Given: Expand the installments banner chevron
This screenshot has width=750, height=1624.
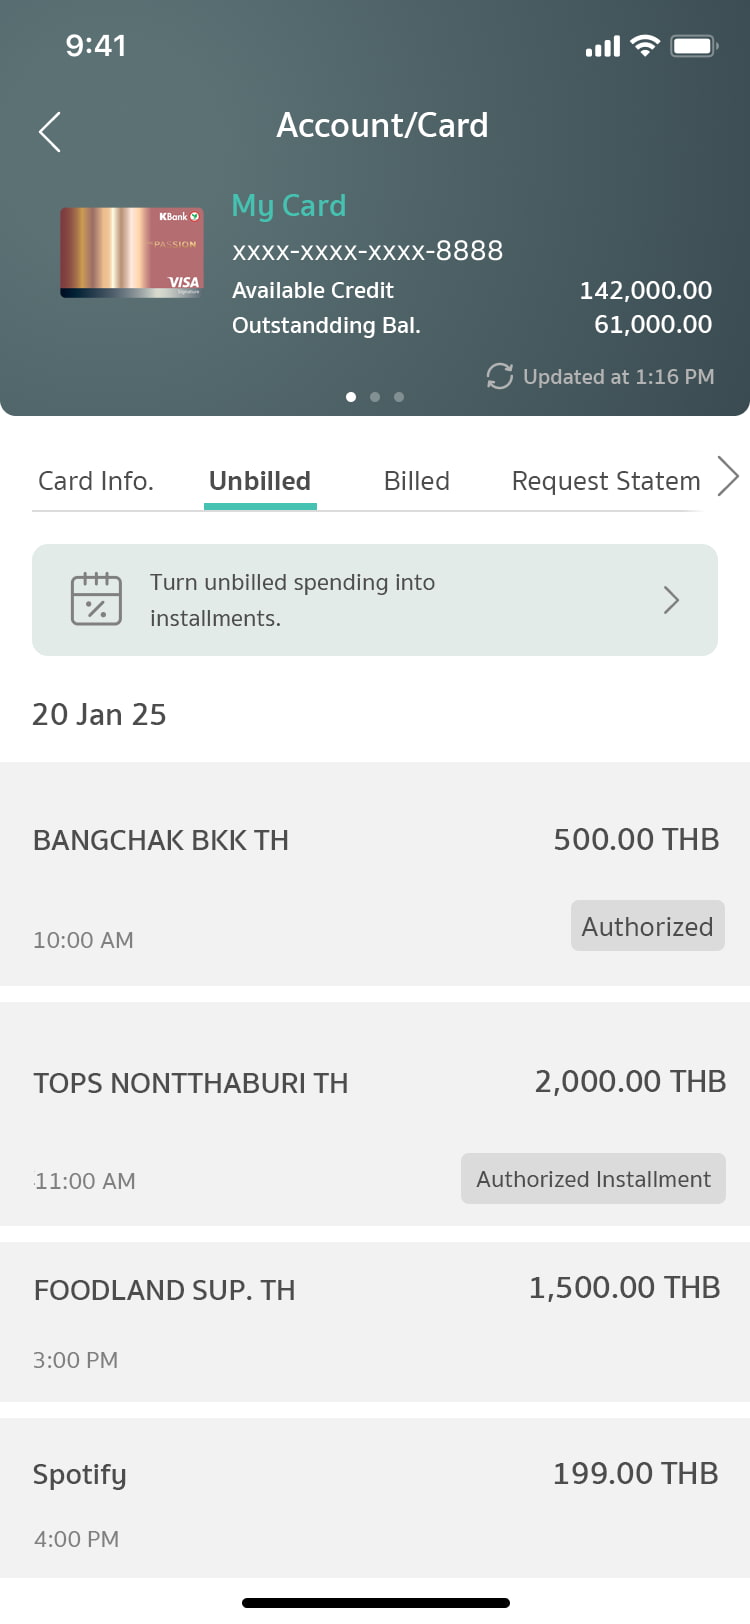Looking at the screenshot, I should click(671, 600).
